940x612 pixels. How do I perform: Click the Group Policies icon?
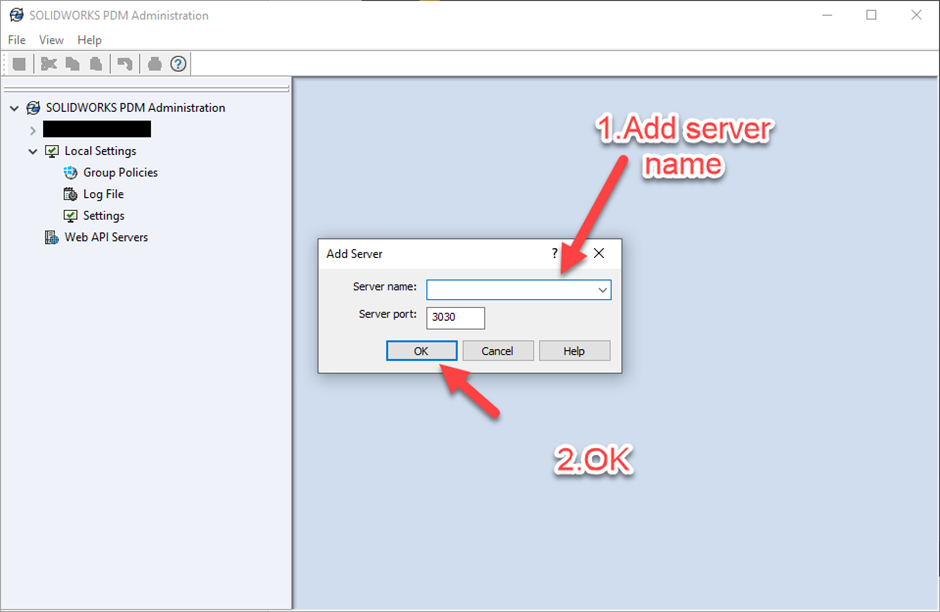[71, 173]
